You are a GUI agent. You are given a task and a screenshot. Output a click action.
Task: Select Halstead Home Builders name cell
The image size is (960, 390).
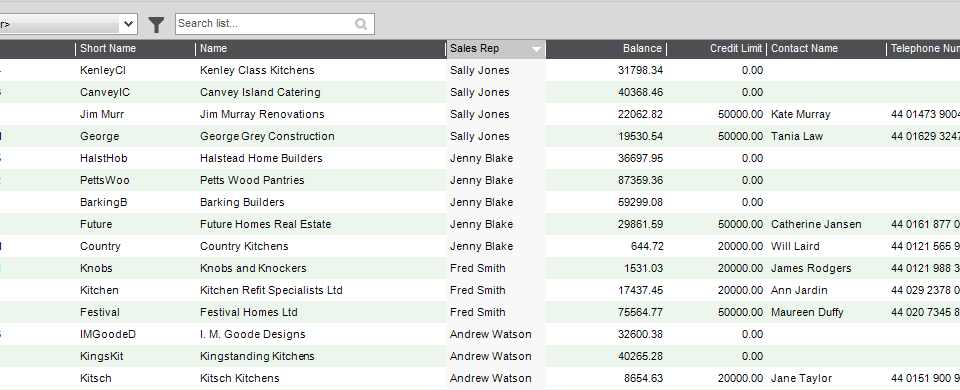[x=261, y=159]
